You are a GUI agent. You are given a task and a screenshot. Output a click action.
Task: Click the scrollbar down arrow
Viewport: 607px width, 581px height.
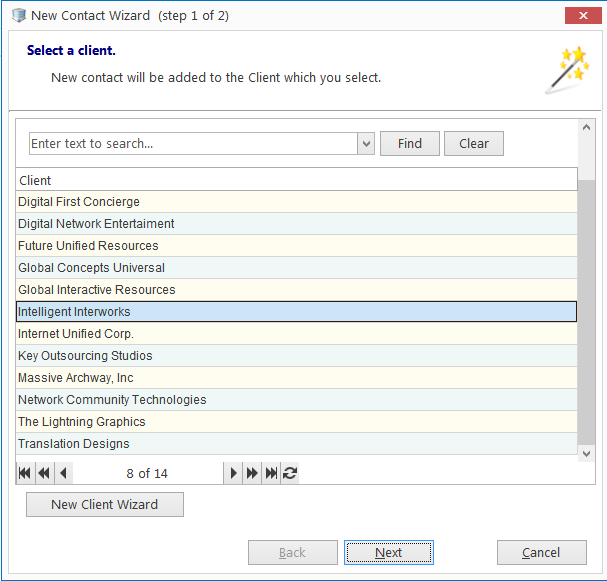[586, 454]
